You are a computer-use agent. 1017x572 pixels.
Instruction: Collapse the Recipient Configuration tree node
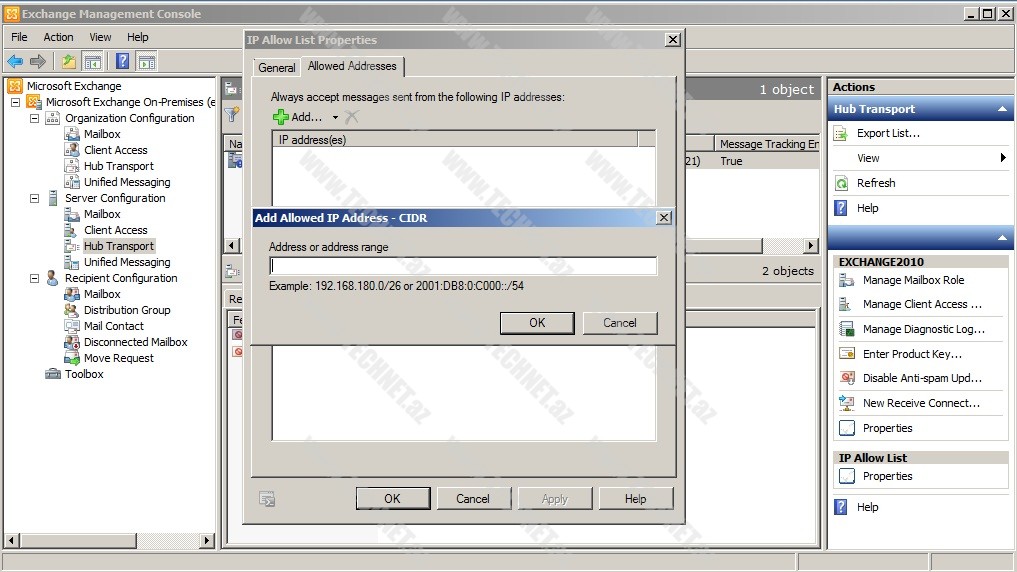(x=34, y=278)
